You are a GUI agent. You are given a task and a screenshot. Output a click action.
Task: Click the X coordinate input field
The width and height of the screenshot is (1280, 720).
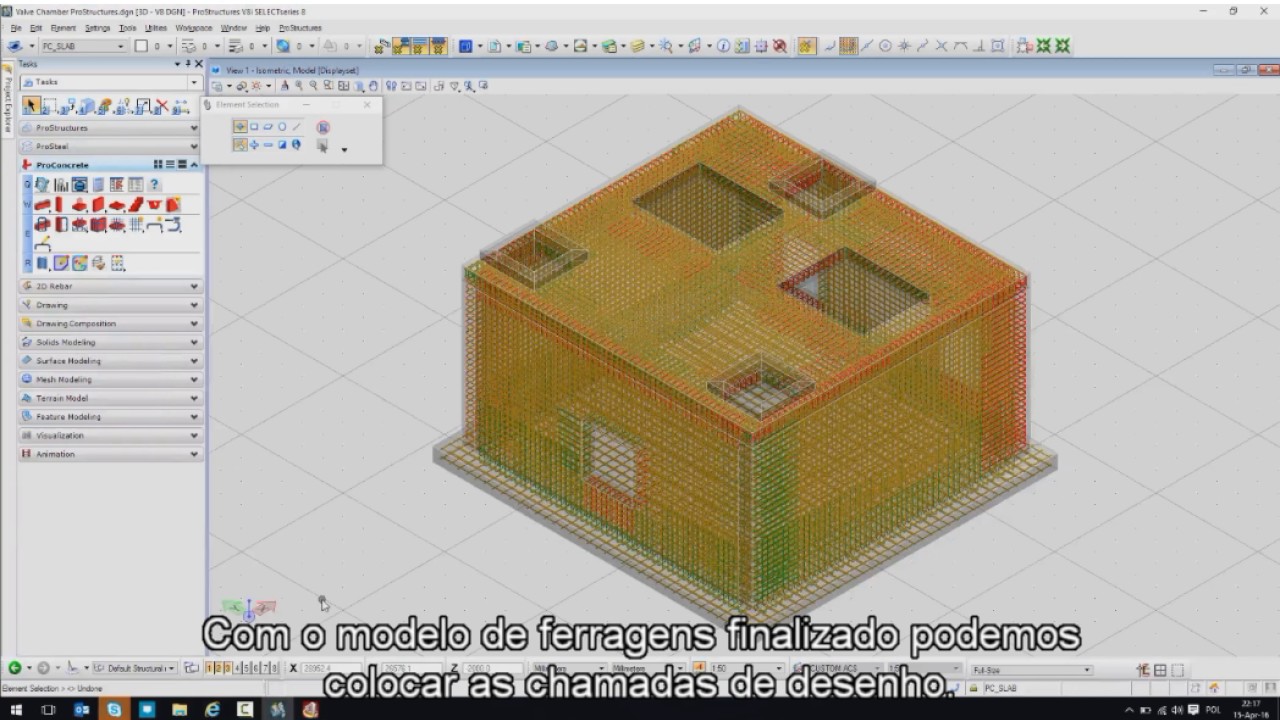(x=331, y=668)
